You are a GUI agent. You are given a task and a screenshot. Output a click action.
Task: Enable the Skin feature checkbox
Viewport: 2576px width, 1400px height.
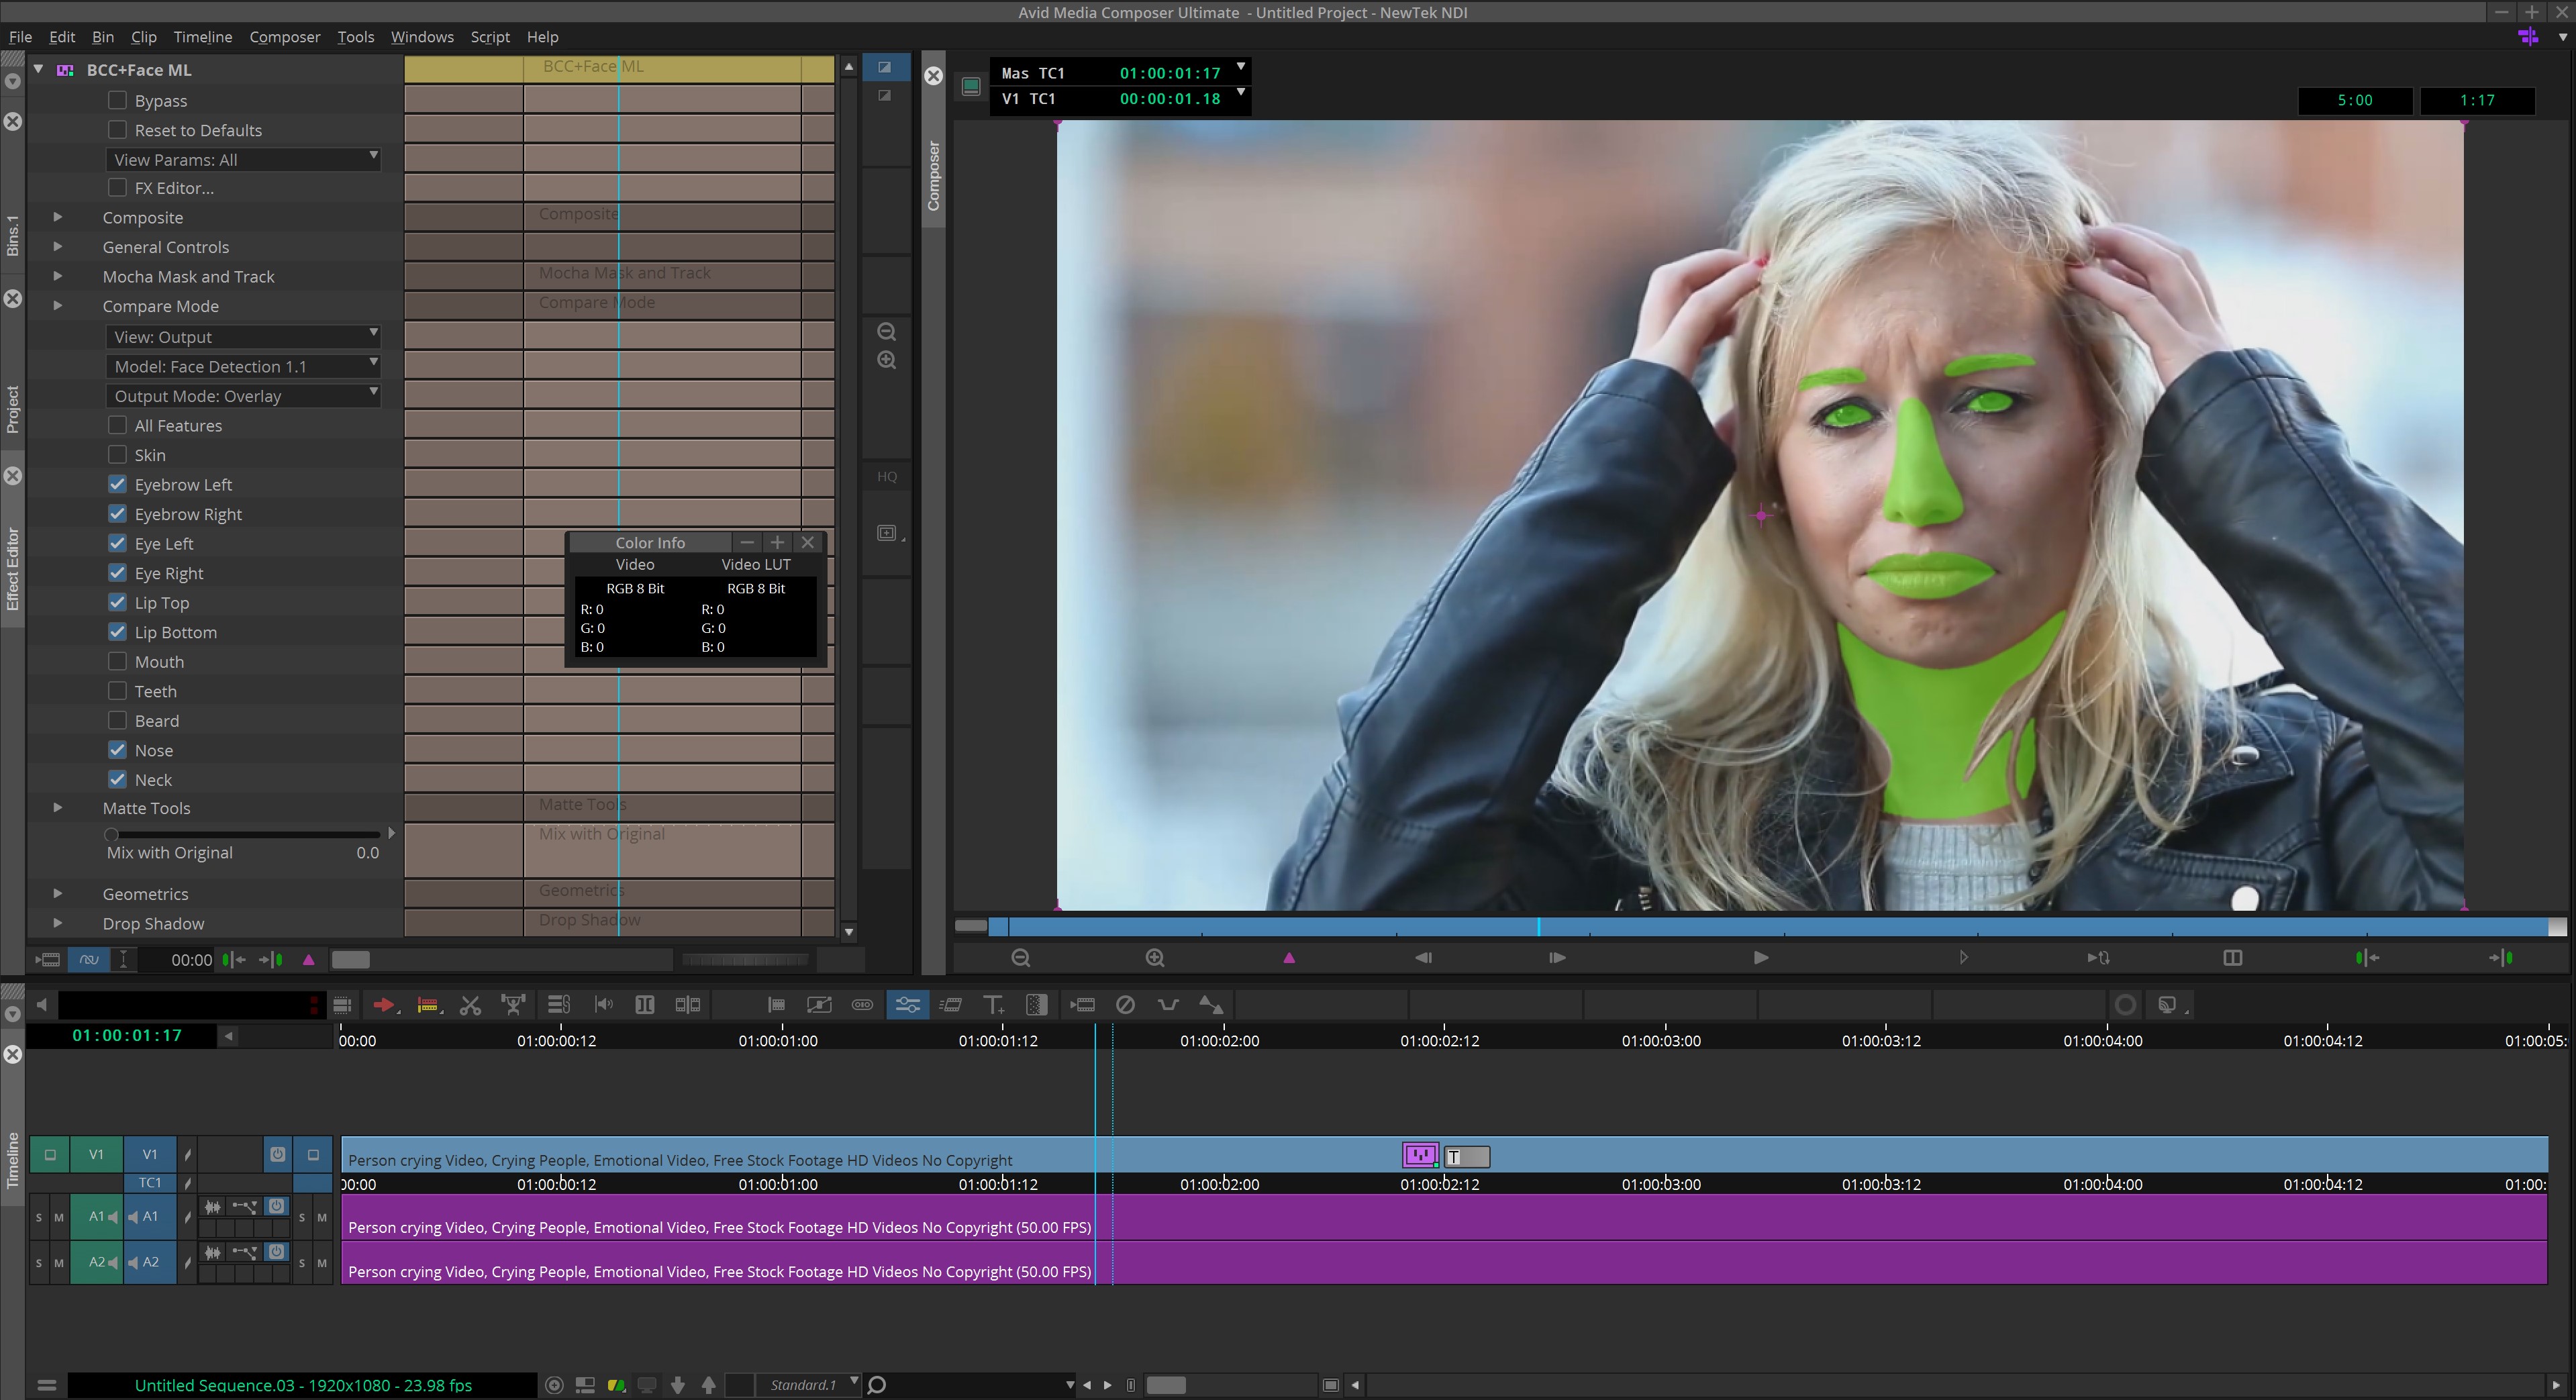coord(117,455)
